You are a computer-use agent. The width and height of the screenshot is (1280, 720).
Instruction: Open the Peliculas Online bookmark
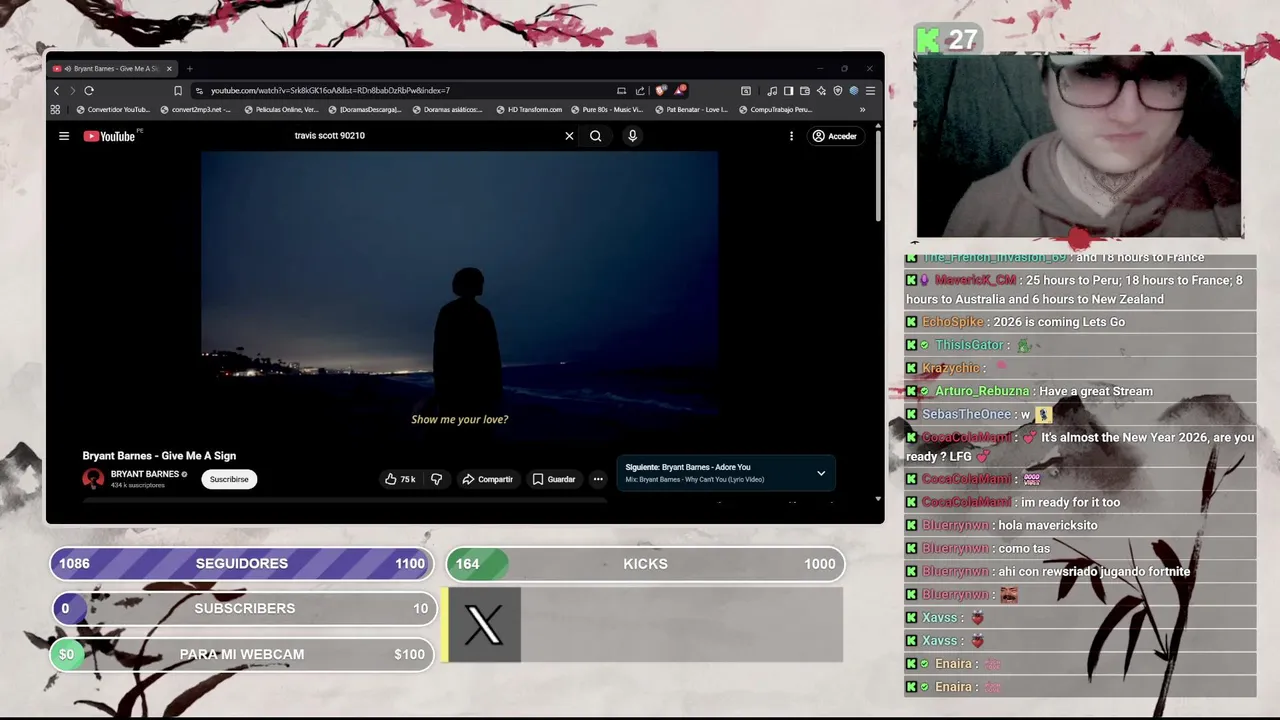pos(281,110)
